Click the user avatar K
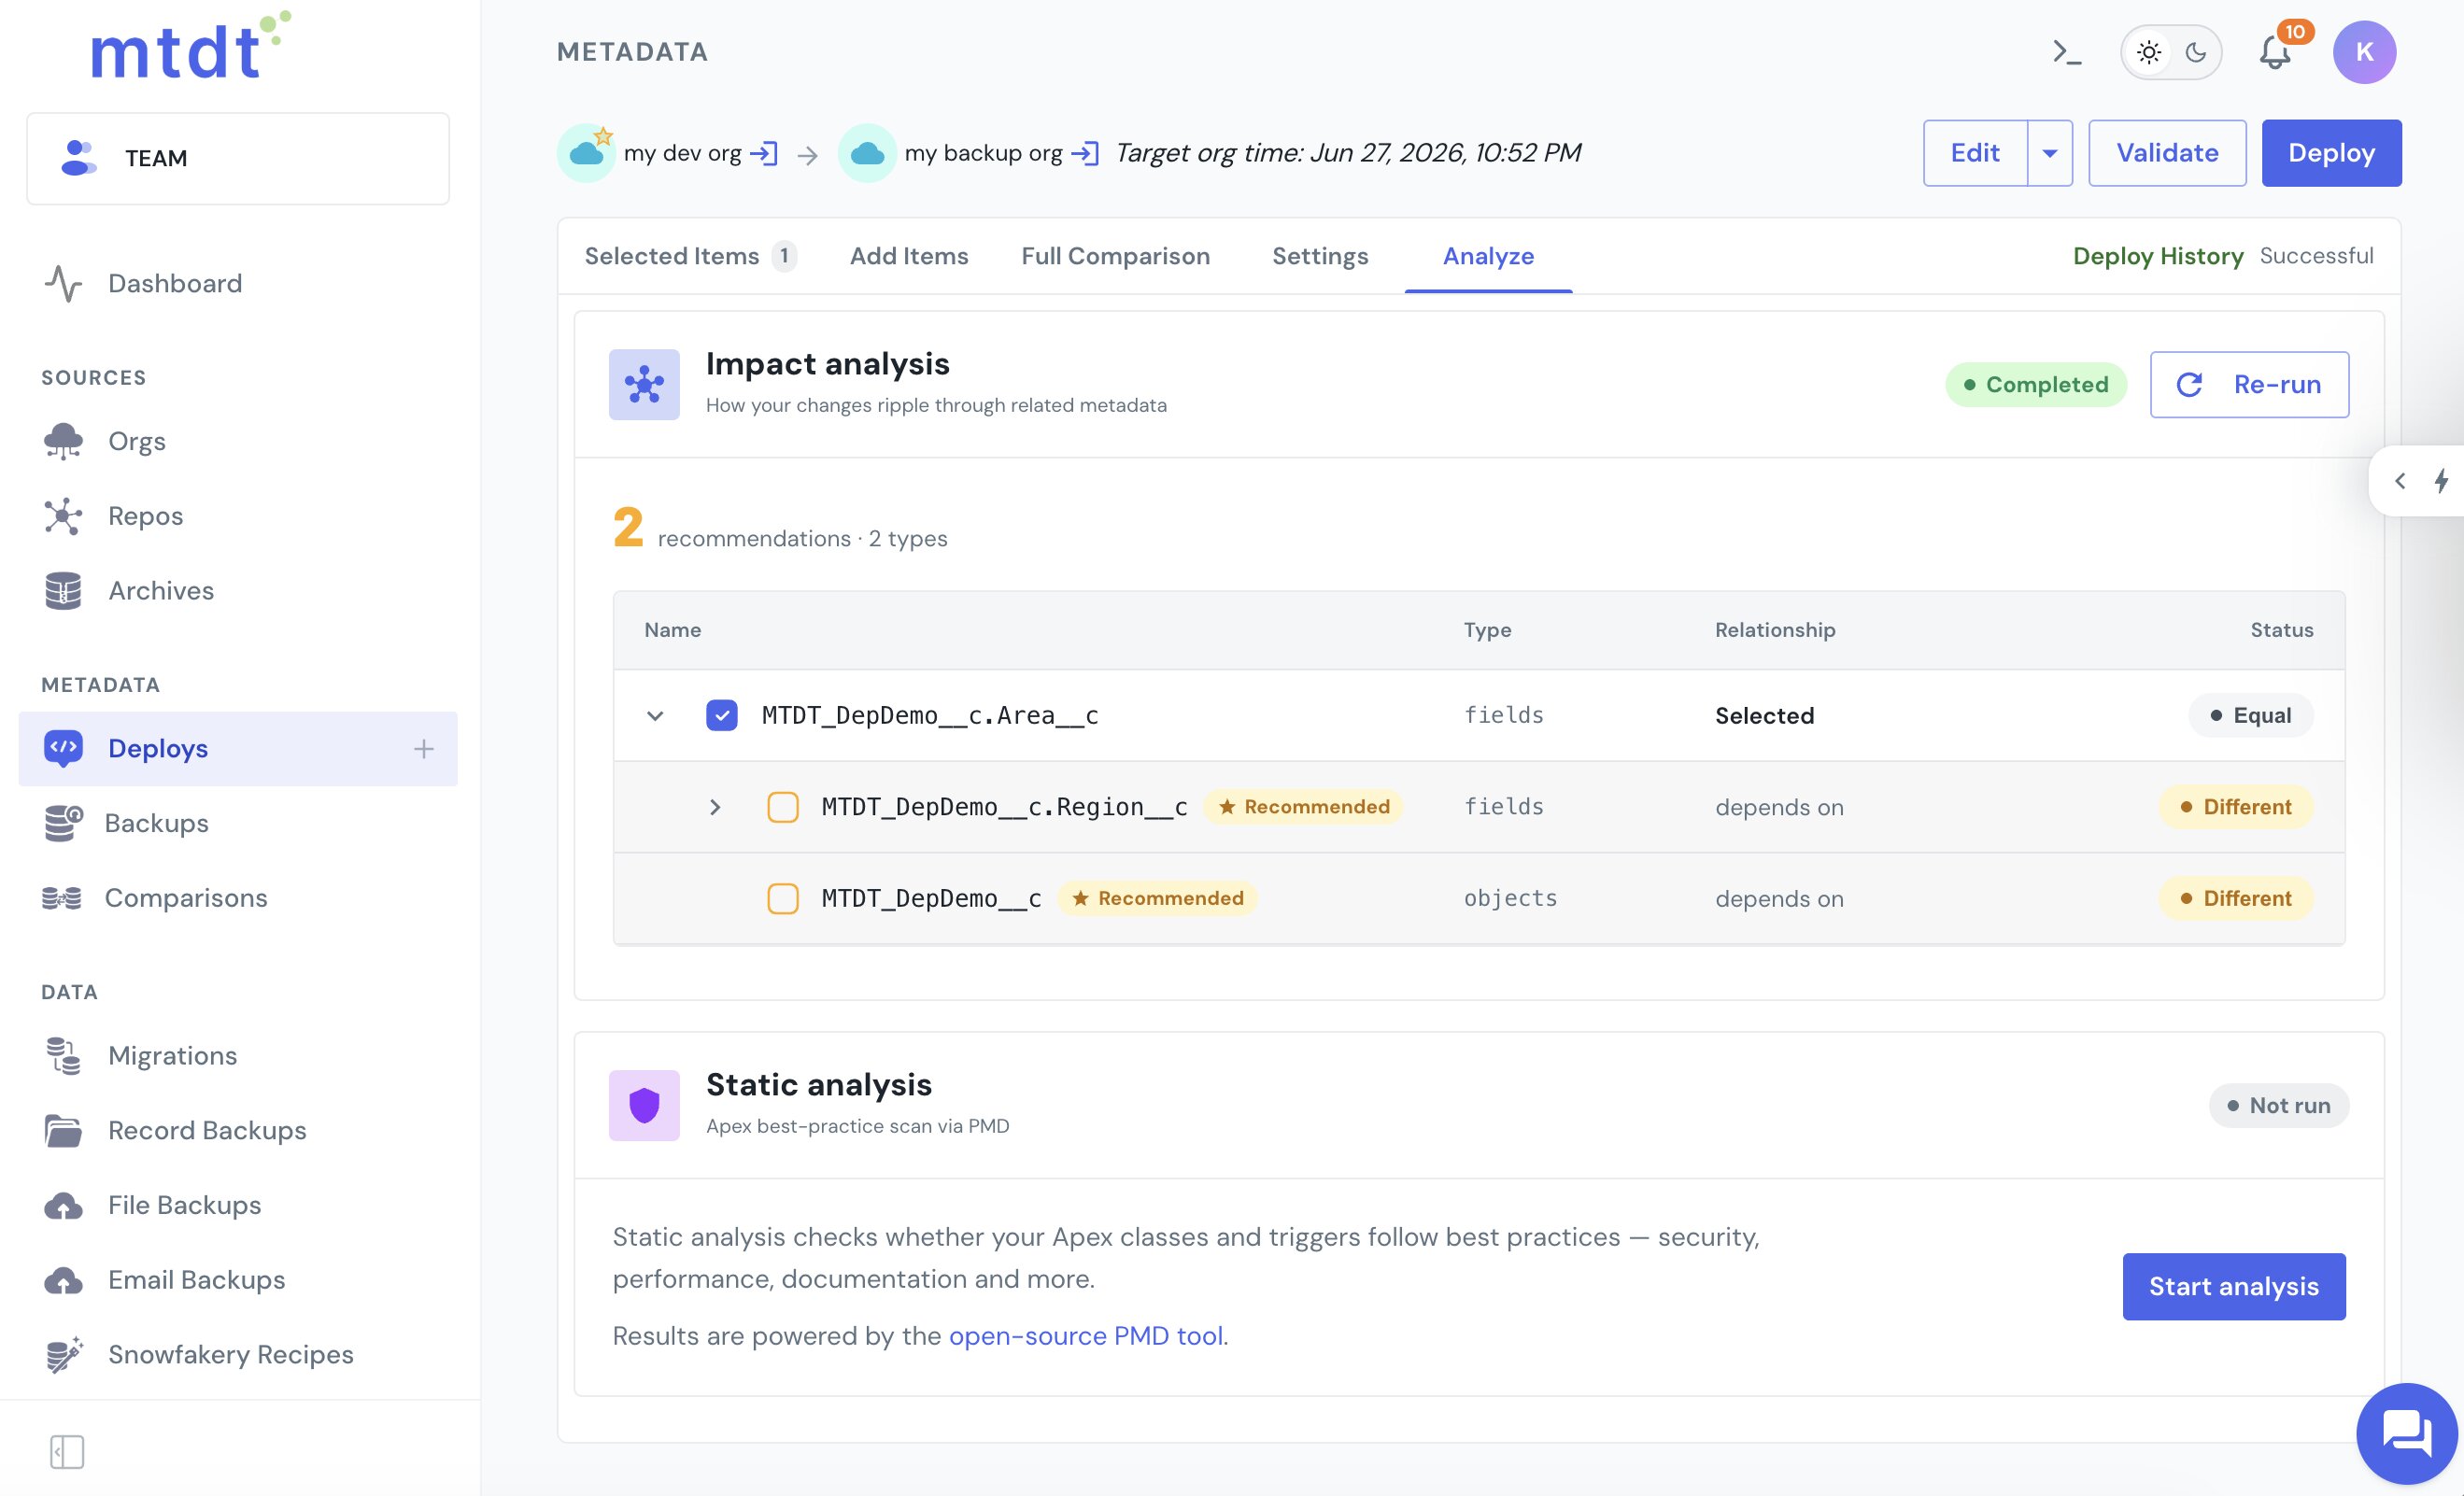 point(2364,52)
